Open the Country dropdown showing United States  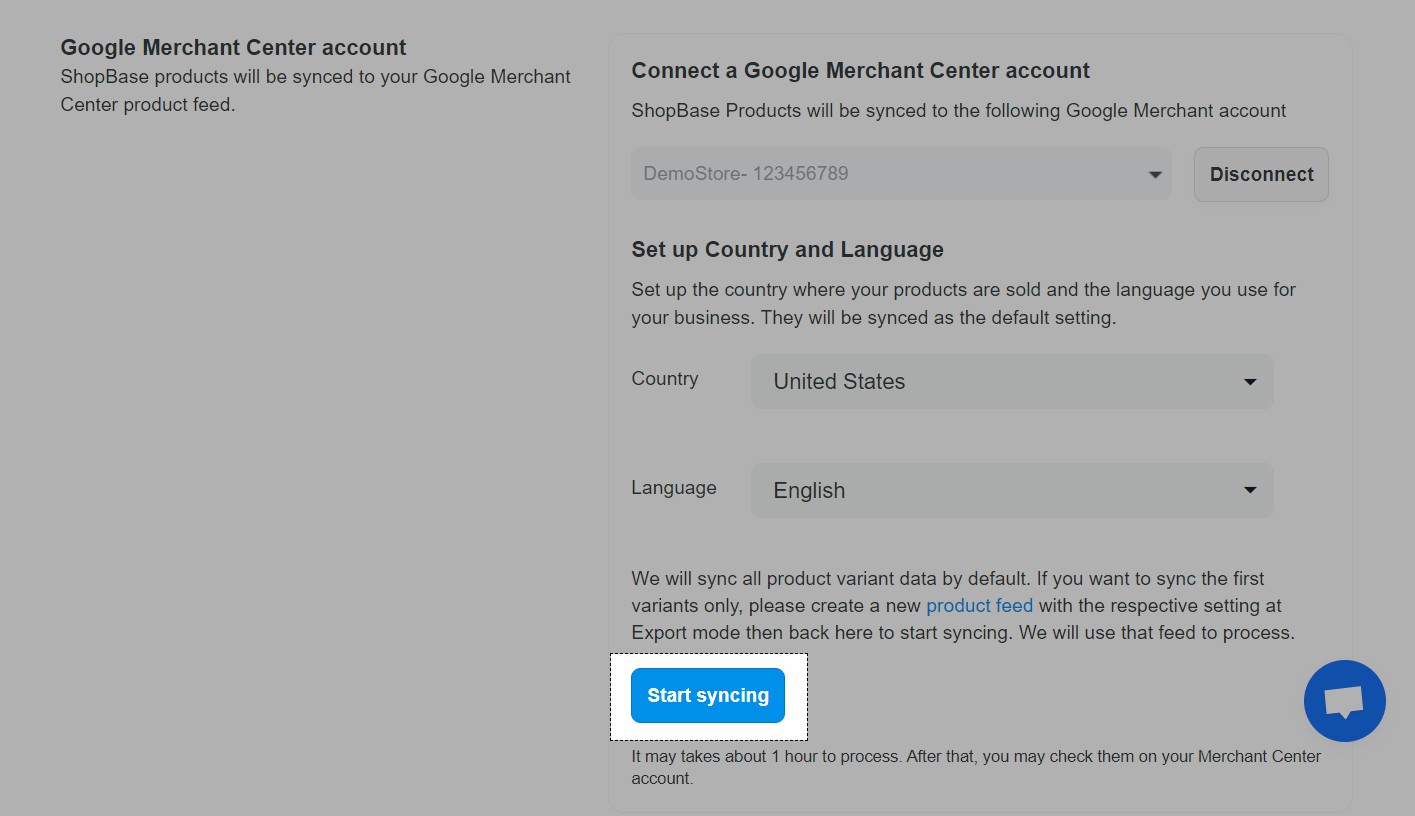tap(1011, 381)
